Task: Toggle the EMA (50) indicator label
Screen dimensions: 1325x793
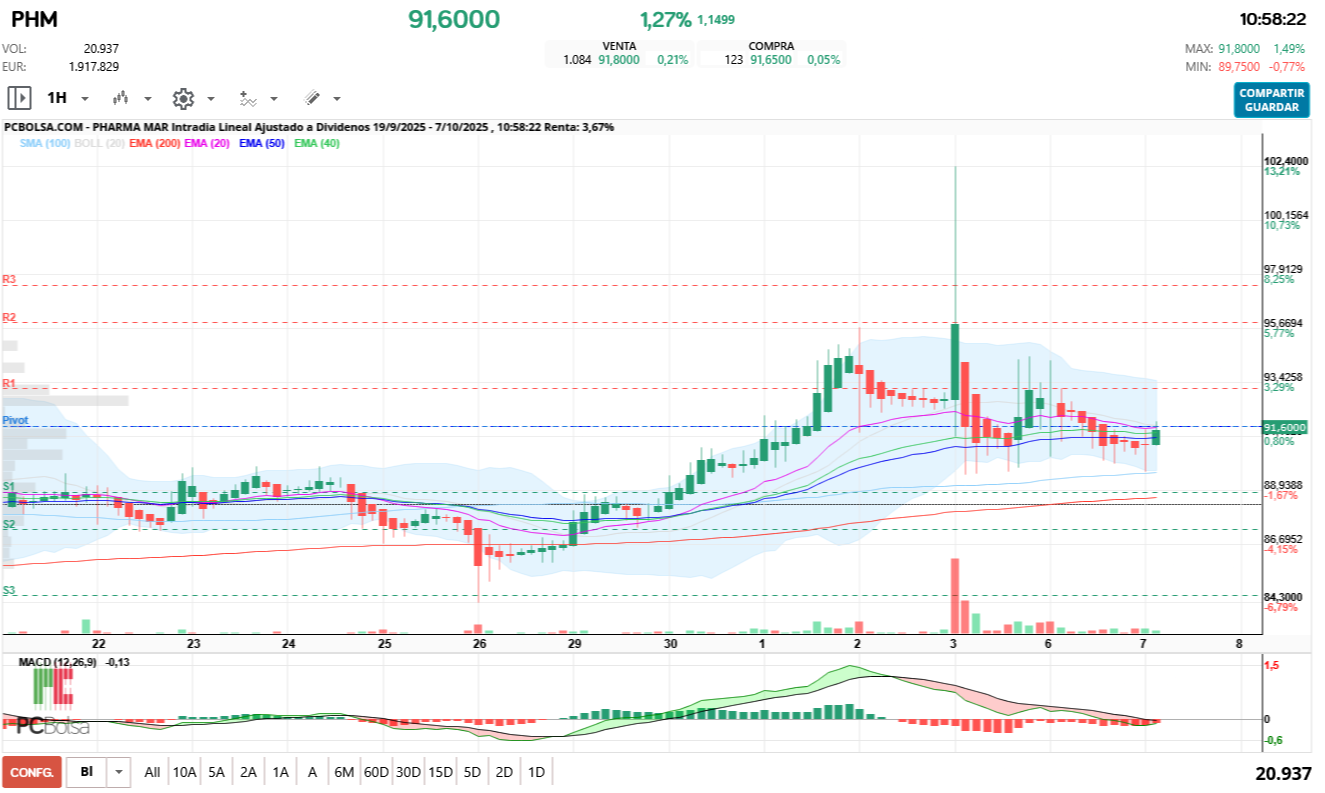Action: coord(262,144)
